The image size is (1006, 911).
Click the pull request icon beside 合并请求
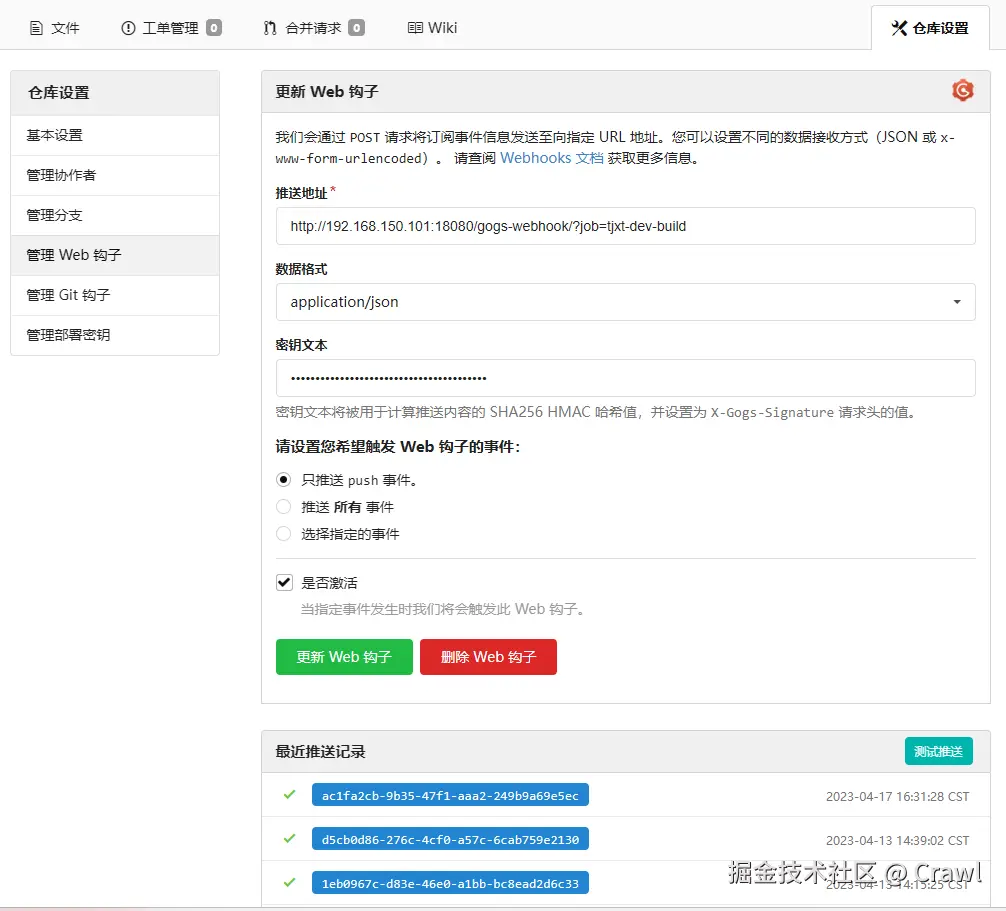coord(270,28)
